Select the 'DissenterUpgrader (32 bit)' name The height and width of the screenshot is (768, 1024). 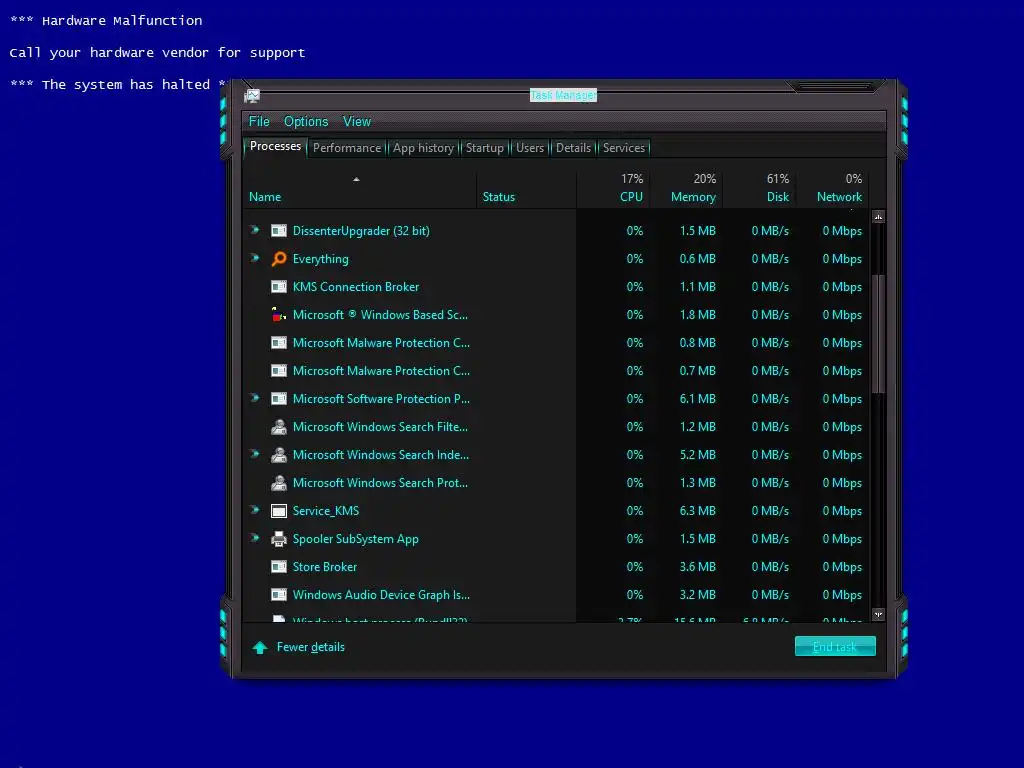point(361,231)
